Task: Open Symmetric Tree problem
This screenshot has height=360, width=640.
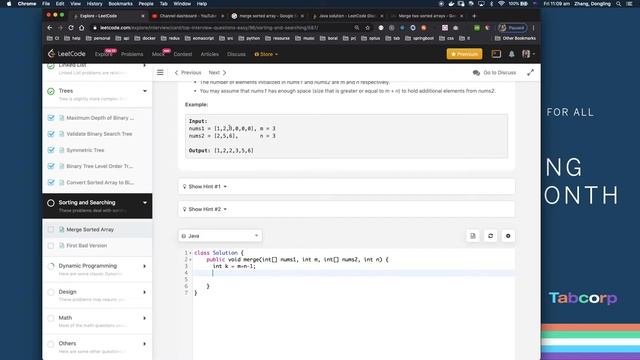Action: (85, 150)
